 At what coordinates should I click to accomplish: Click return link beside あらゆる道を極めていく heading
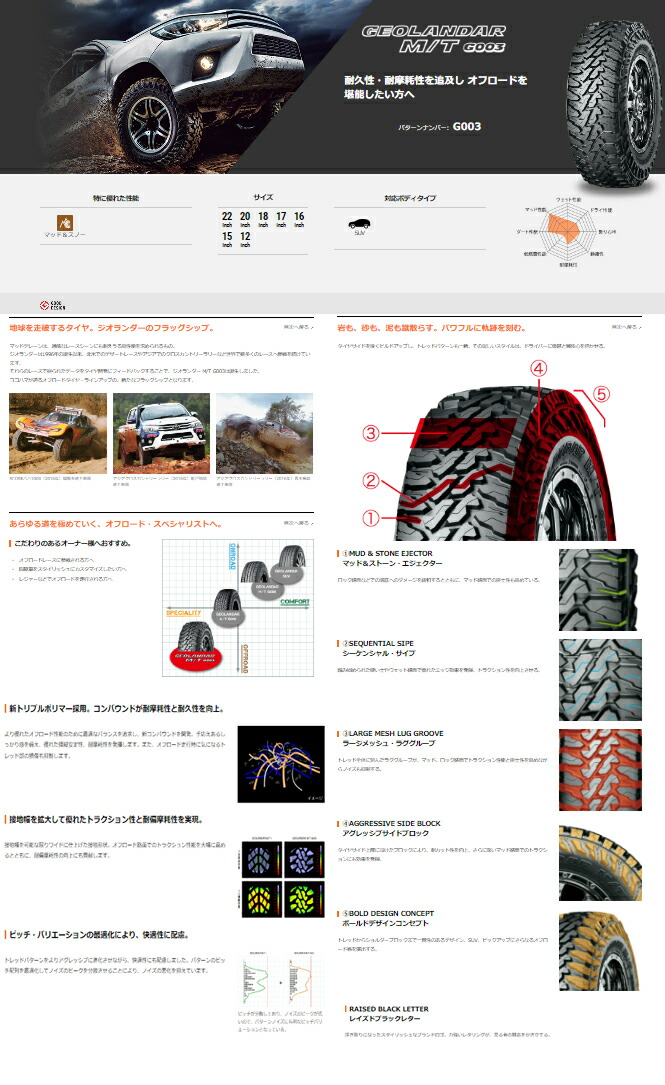point(298,523)
